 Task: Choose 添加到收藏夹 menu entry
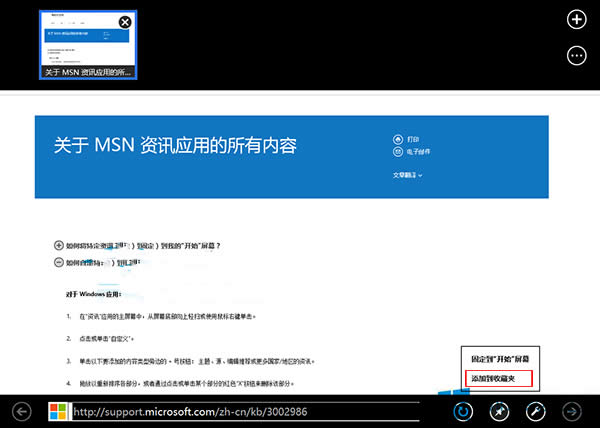pos(499,379)
